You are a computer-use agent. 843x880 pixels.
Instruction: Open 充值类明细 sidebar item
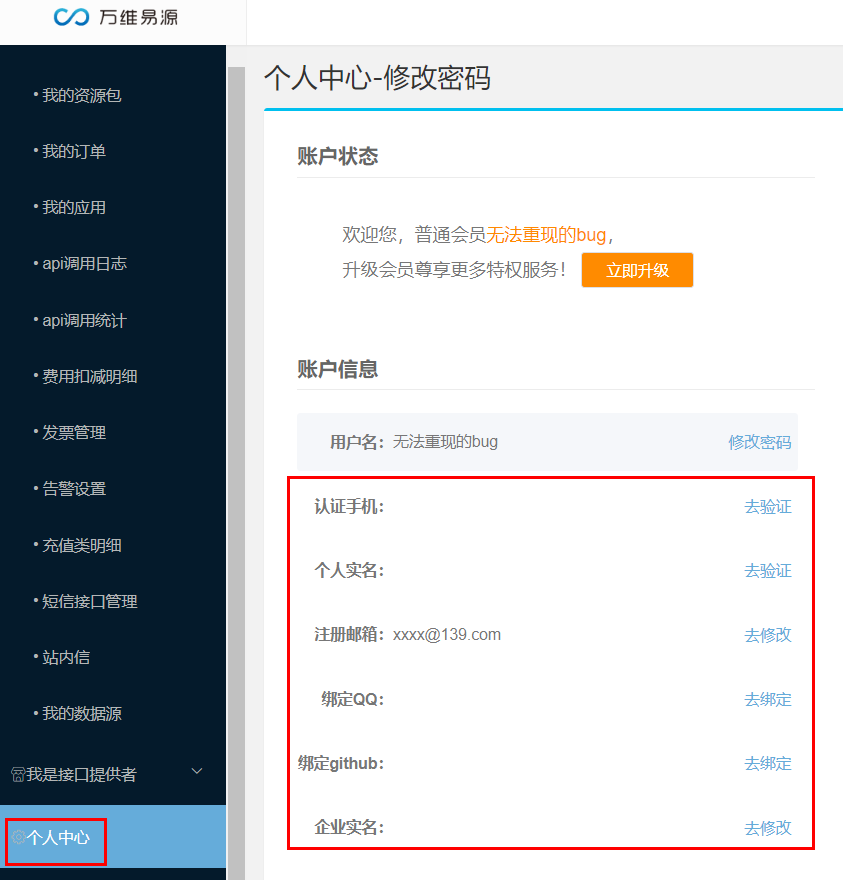click(x=81, y=546)
